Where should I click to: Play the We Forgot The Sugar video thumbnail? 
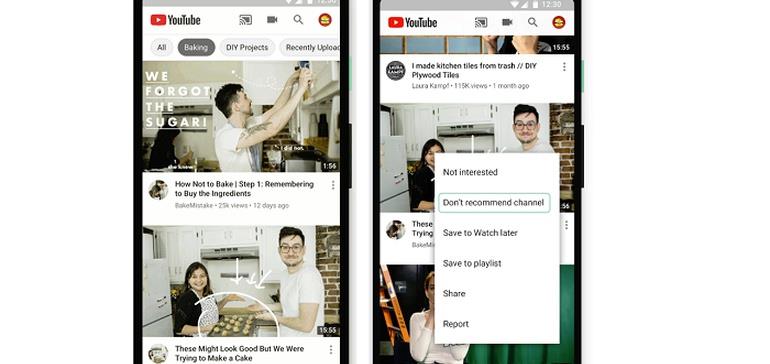coord(241,116)
